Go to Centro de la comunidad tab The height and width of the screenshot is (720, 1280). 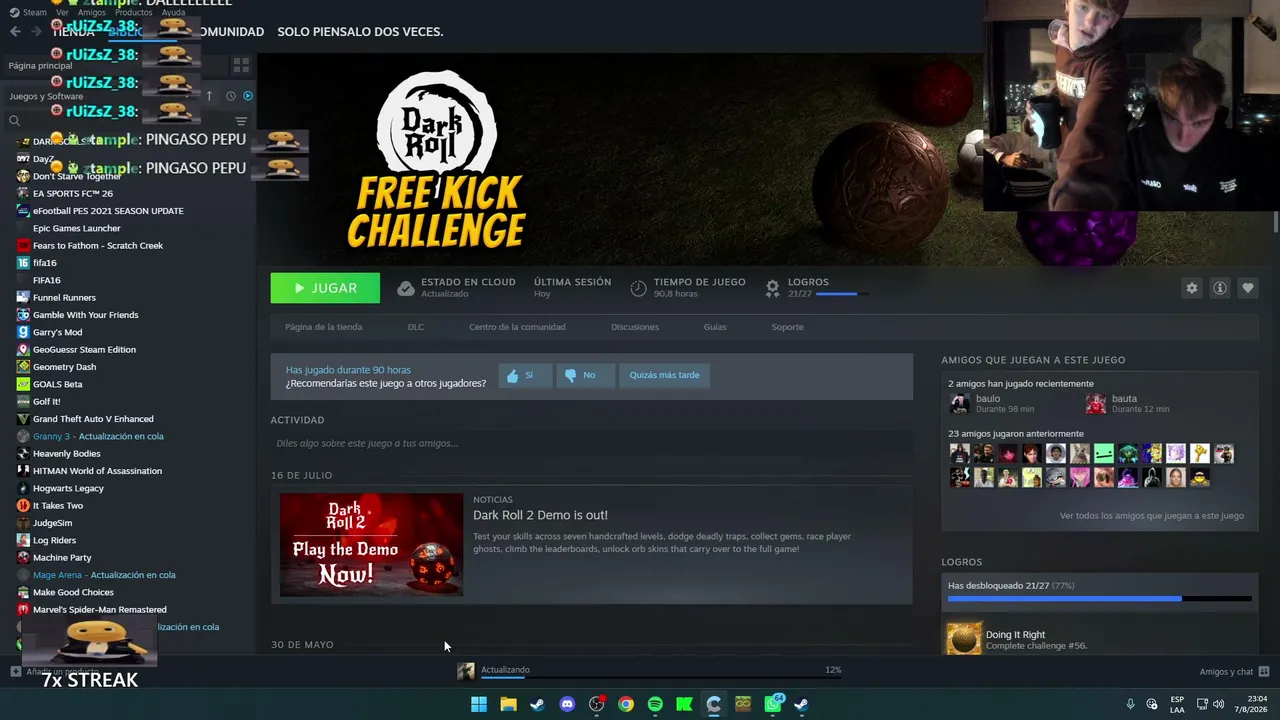click(517, 327)
